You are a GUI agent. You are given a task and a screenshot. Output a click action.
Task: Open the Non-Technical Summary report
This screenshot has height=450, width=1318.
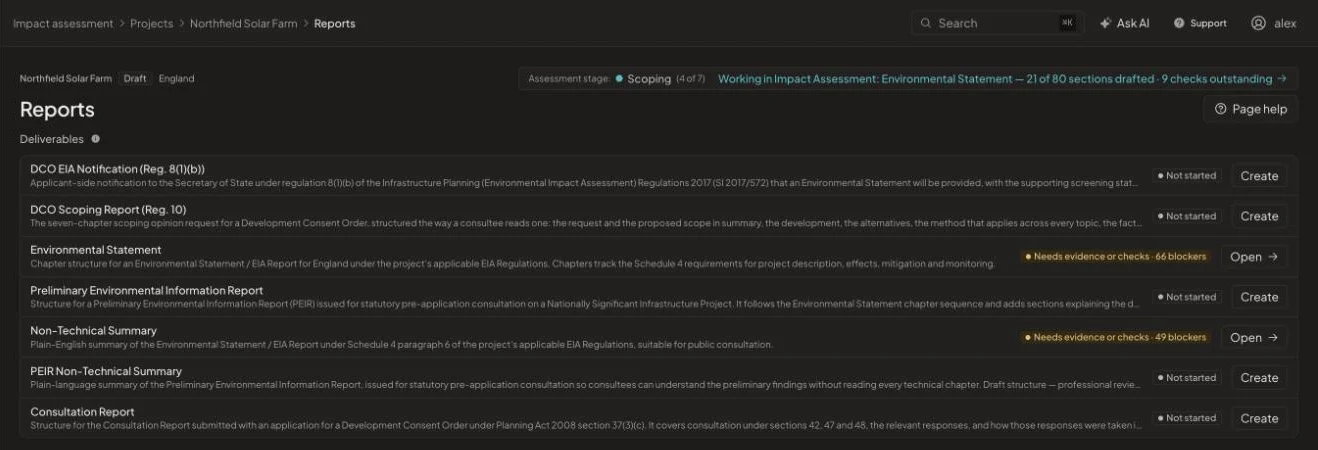tap(1254, 338)
